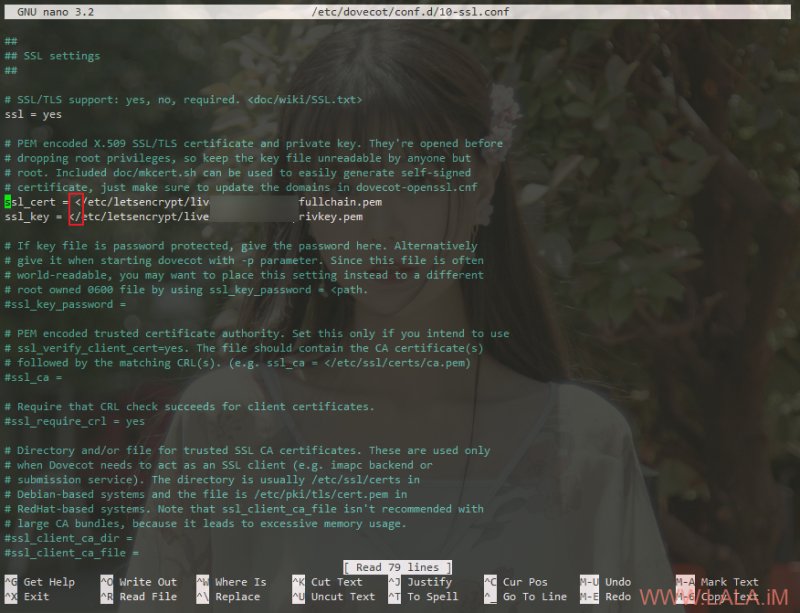Select the Go To Line shortcut
Image resolution: width=800 pixels, height=613 pixels.
click(x=535, y=597)
